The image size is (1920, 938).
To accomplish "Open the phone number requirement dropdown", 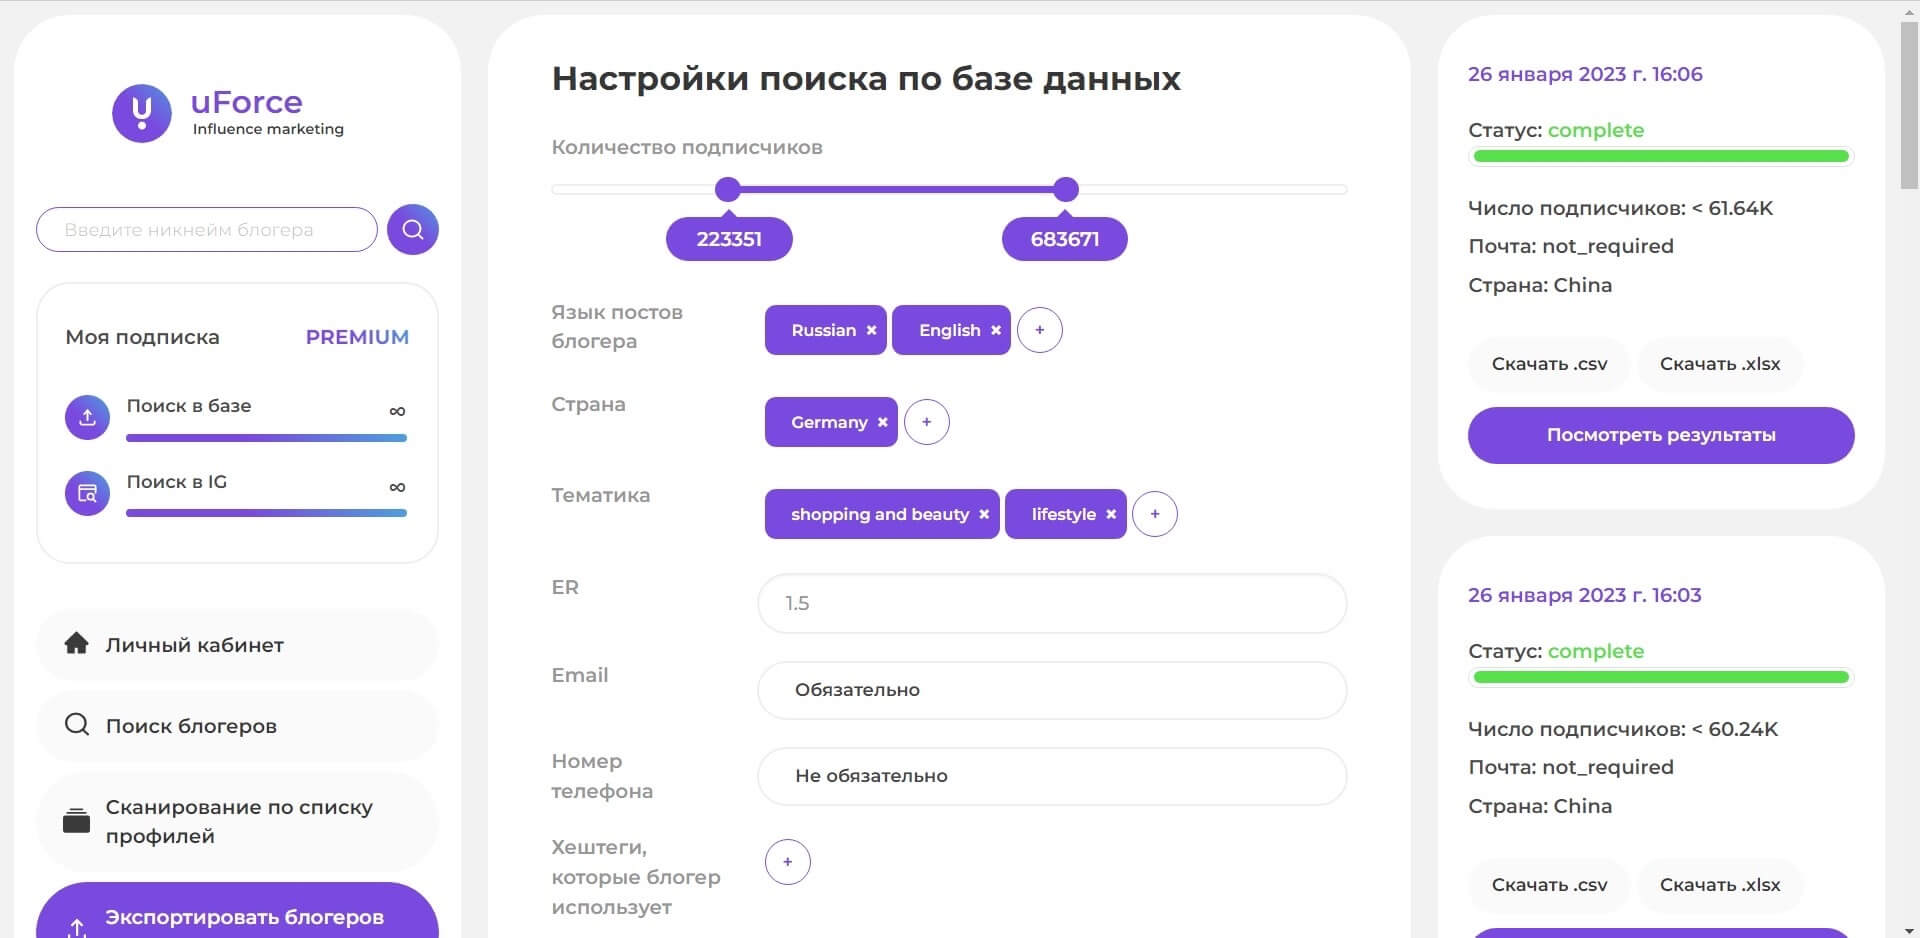I will coord(1052,776).
